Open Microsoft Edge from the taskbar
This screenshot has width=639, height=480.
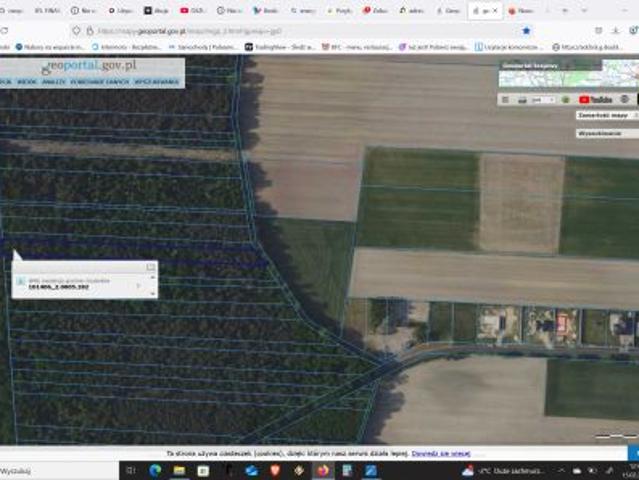[155, 470]
